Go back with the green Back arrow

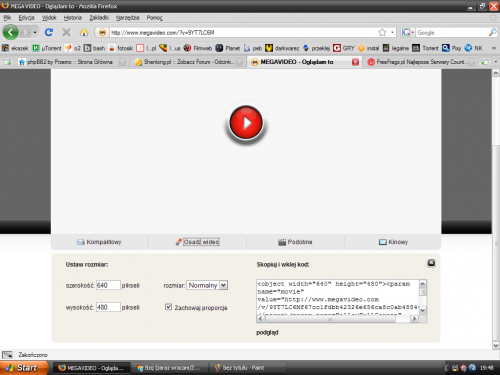click(x=11, y=32)
